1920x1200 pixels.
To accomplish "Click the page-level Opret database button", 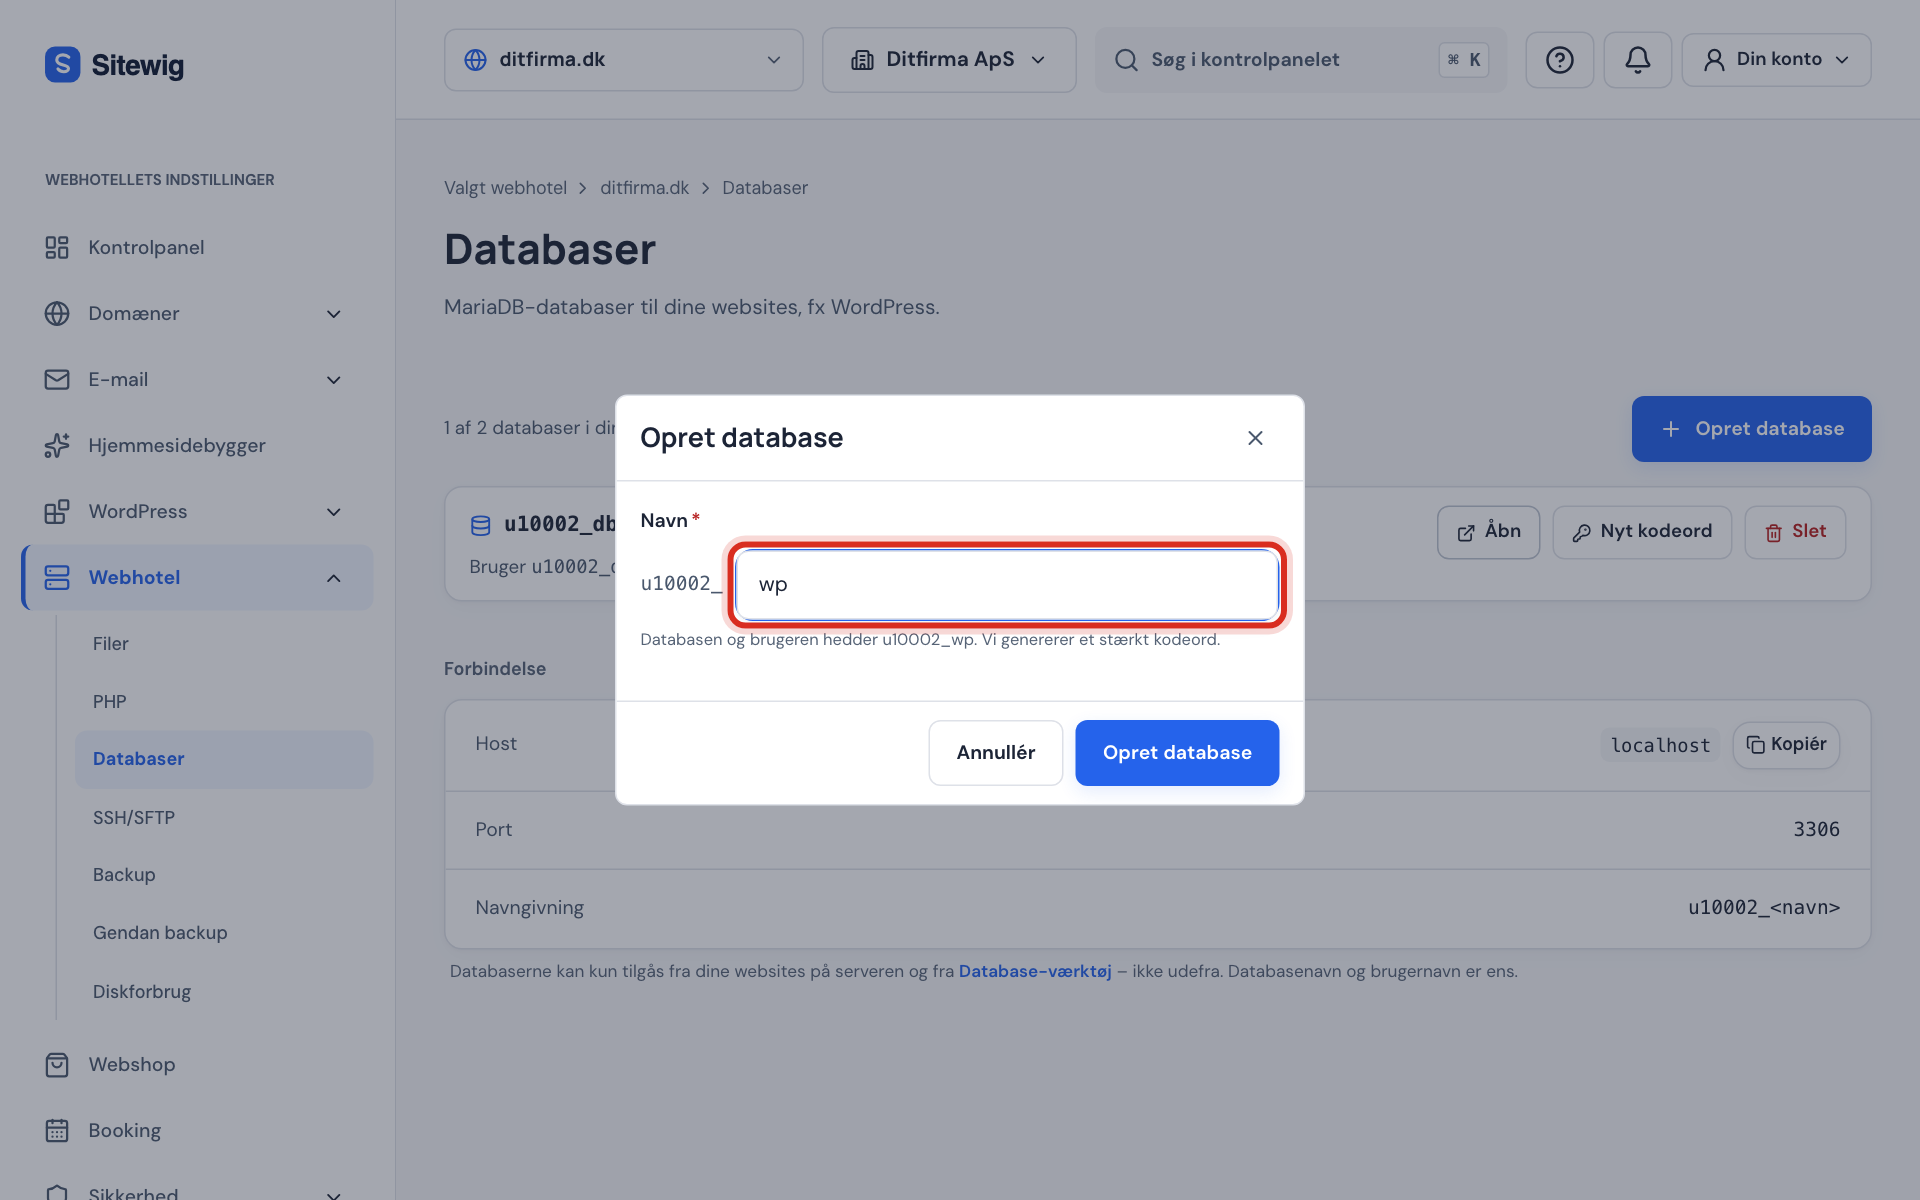I will (1751, 429).
